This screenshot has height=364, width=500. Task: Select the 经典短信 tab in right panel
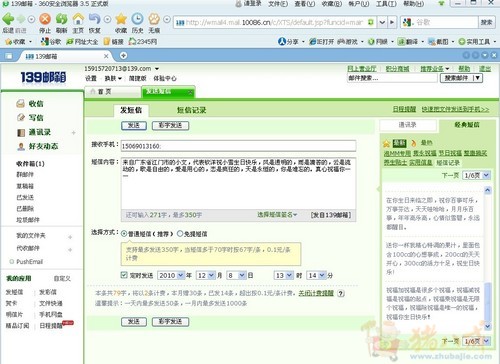tap(467, 125)
